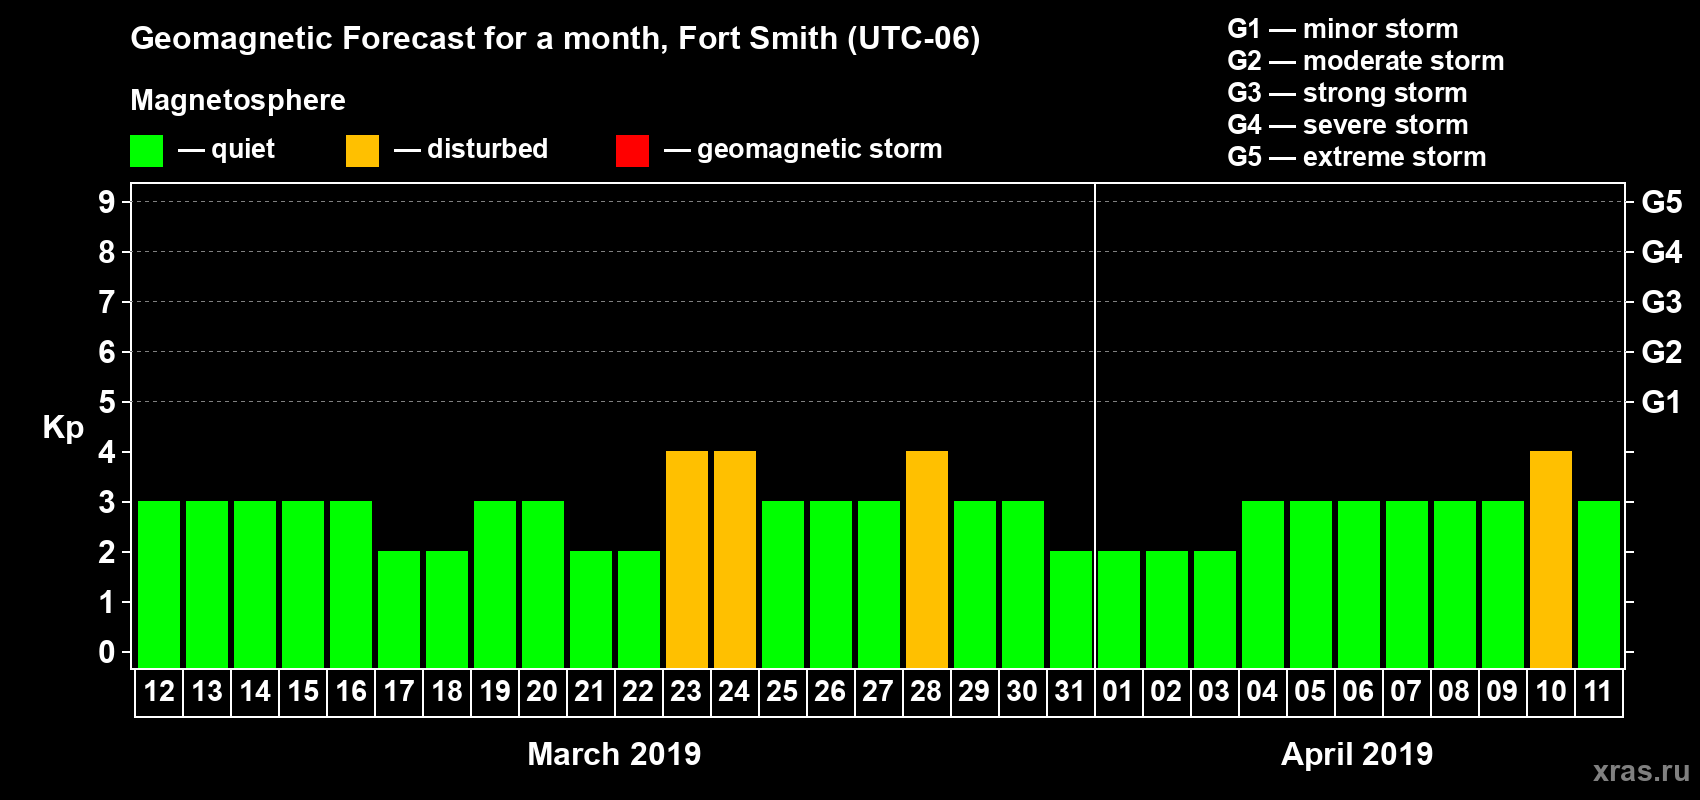This screenshot has width=1700, height=800.
Task: Click date label 05 on the axis
Action: pyautogui.click(x=1310, y=692)
